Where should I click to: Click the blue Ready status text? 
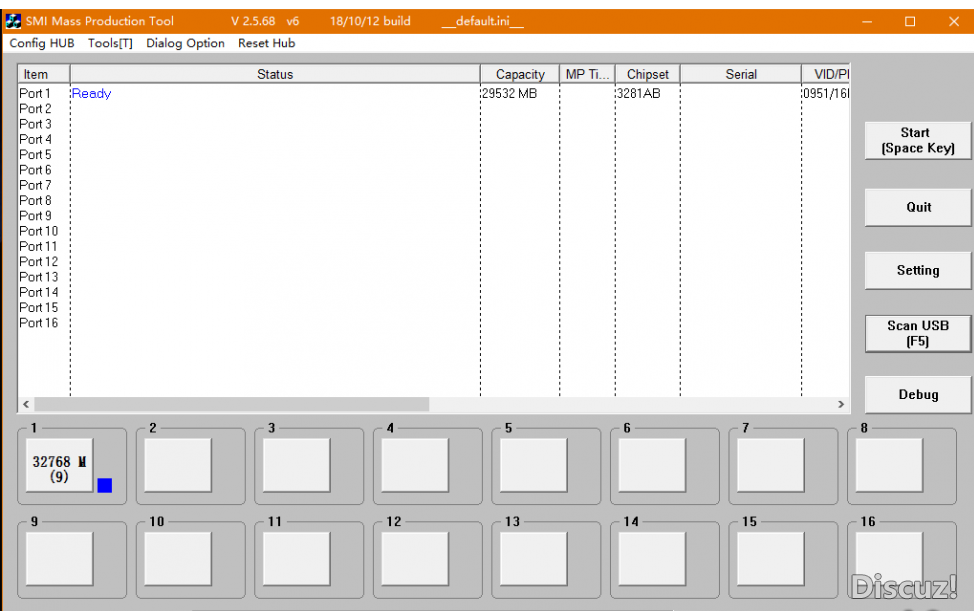coord(91,93)
